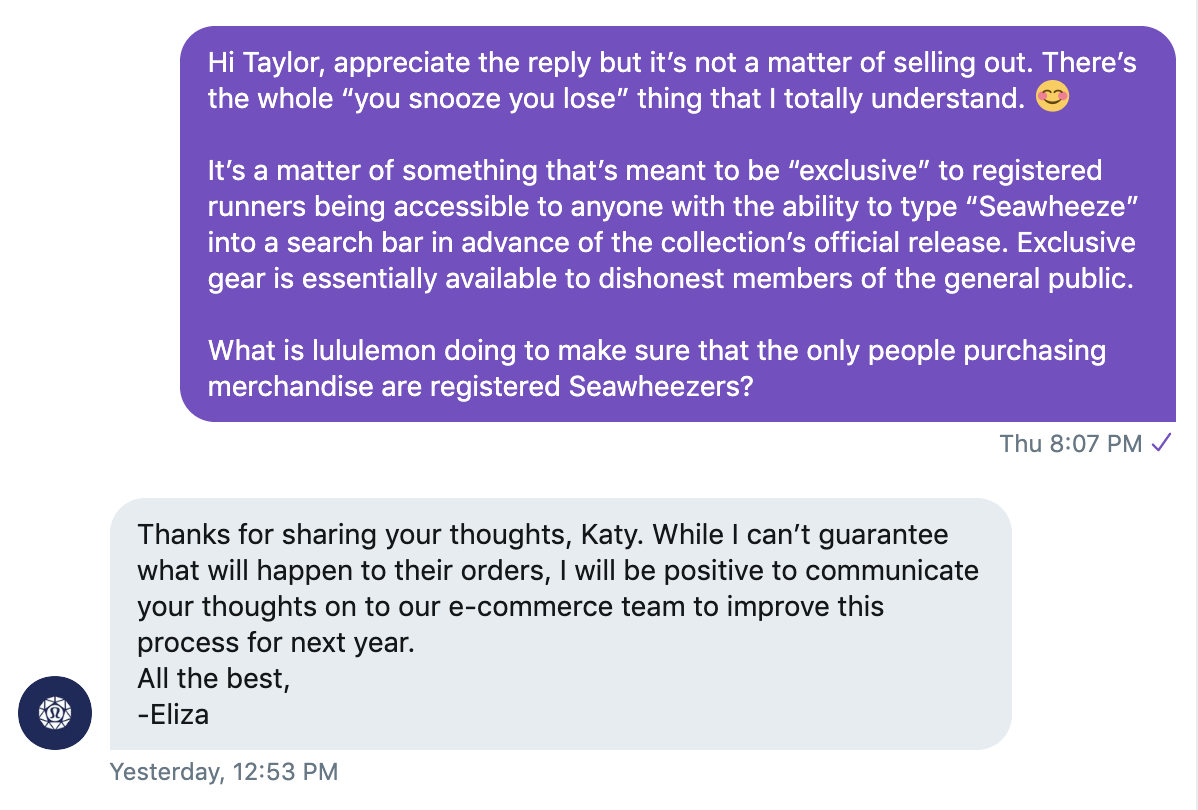This screenshot has height=810, width=1198.
Task: Click the "All the best," closing line
Action: pos(214,678)
